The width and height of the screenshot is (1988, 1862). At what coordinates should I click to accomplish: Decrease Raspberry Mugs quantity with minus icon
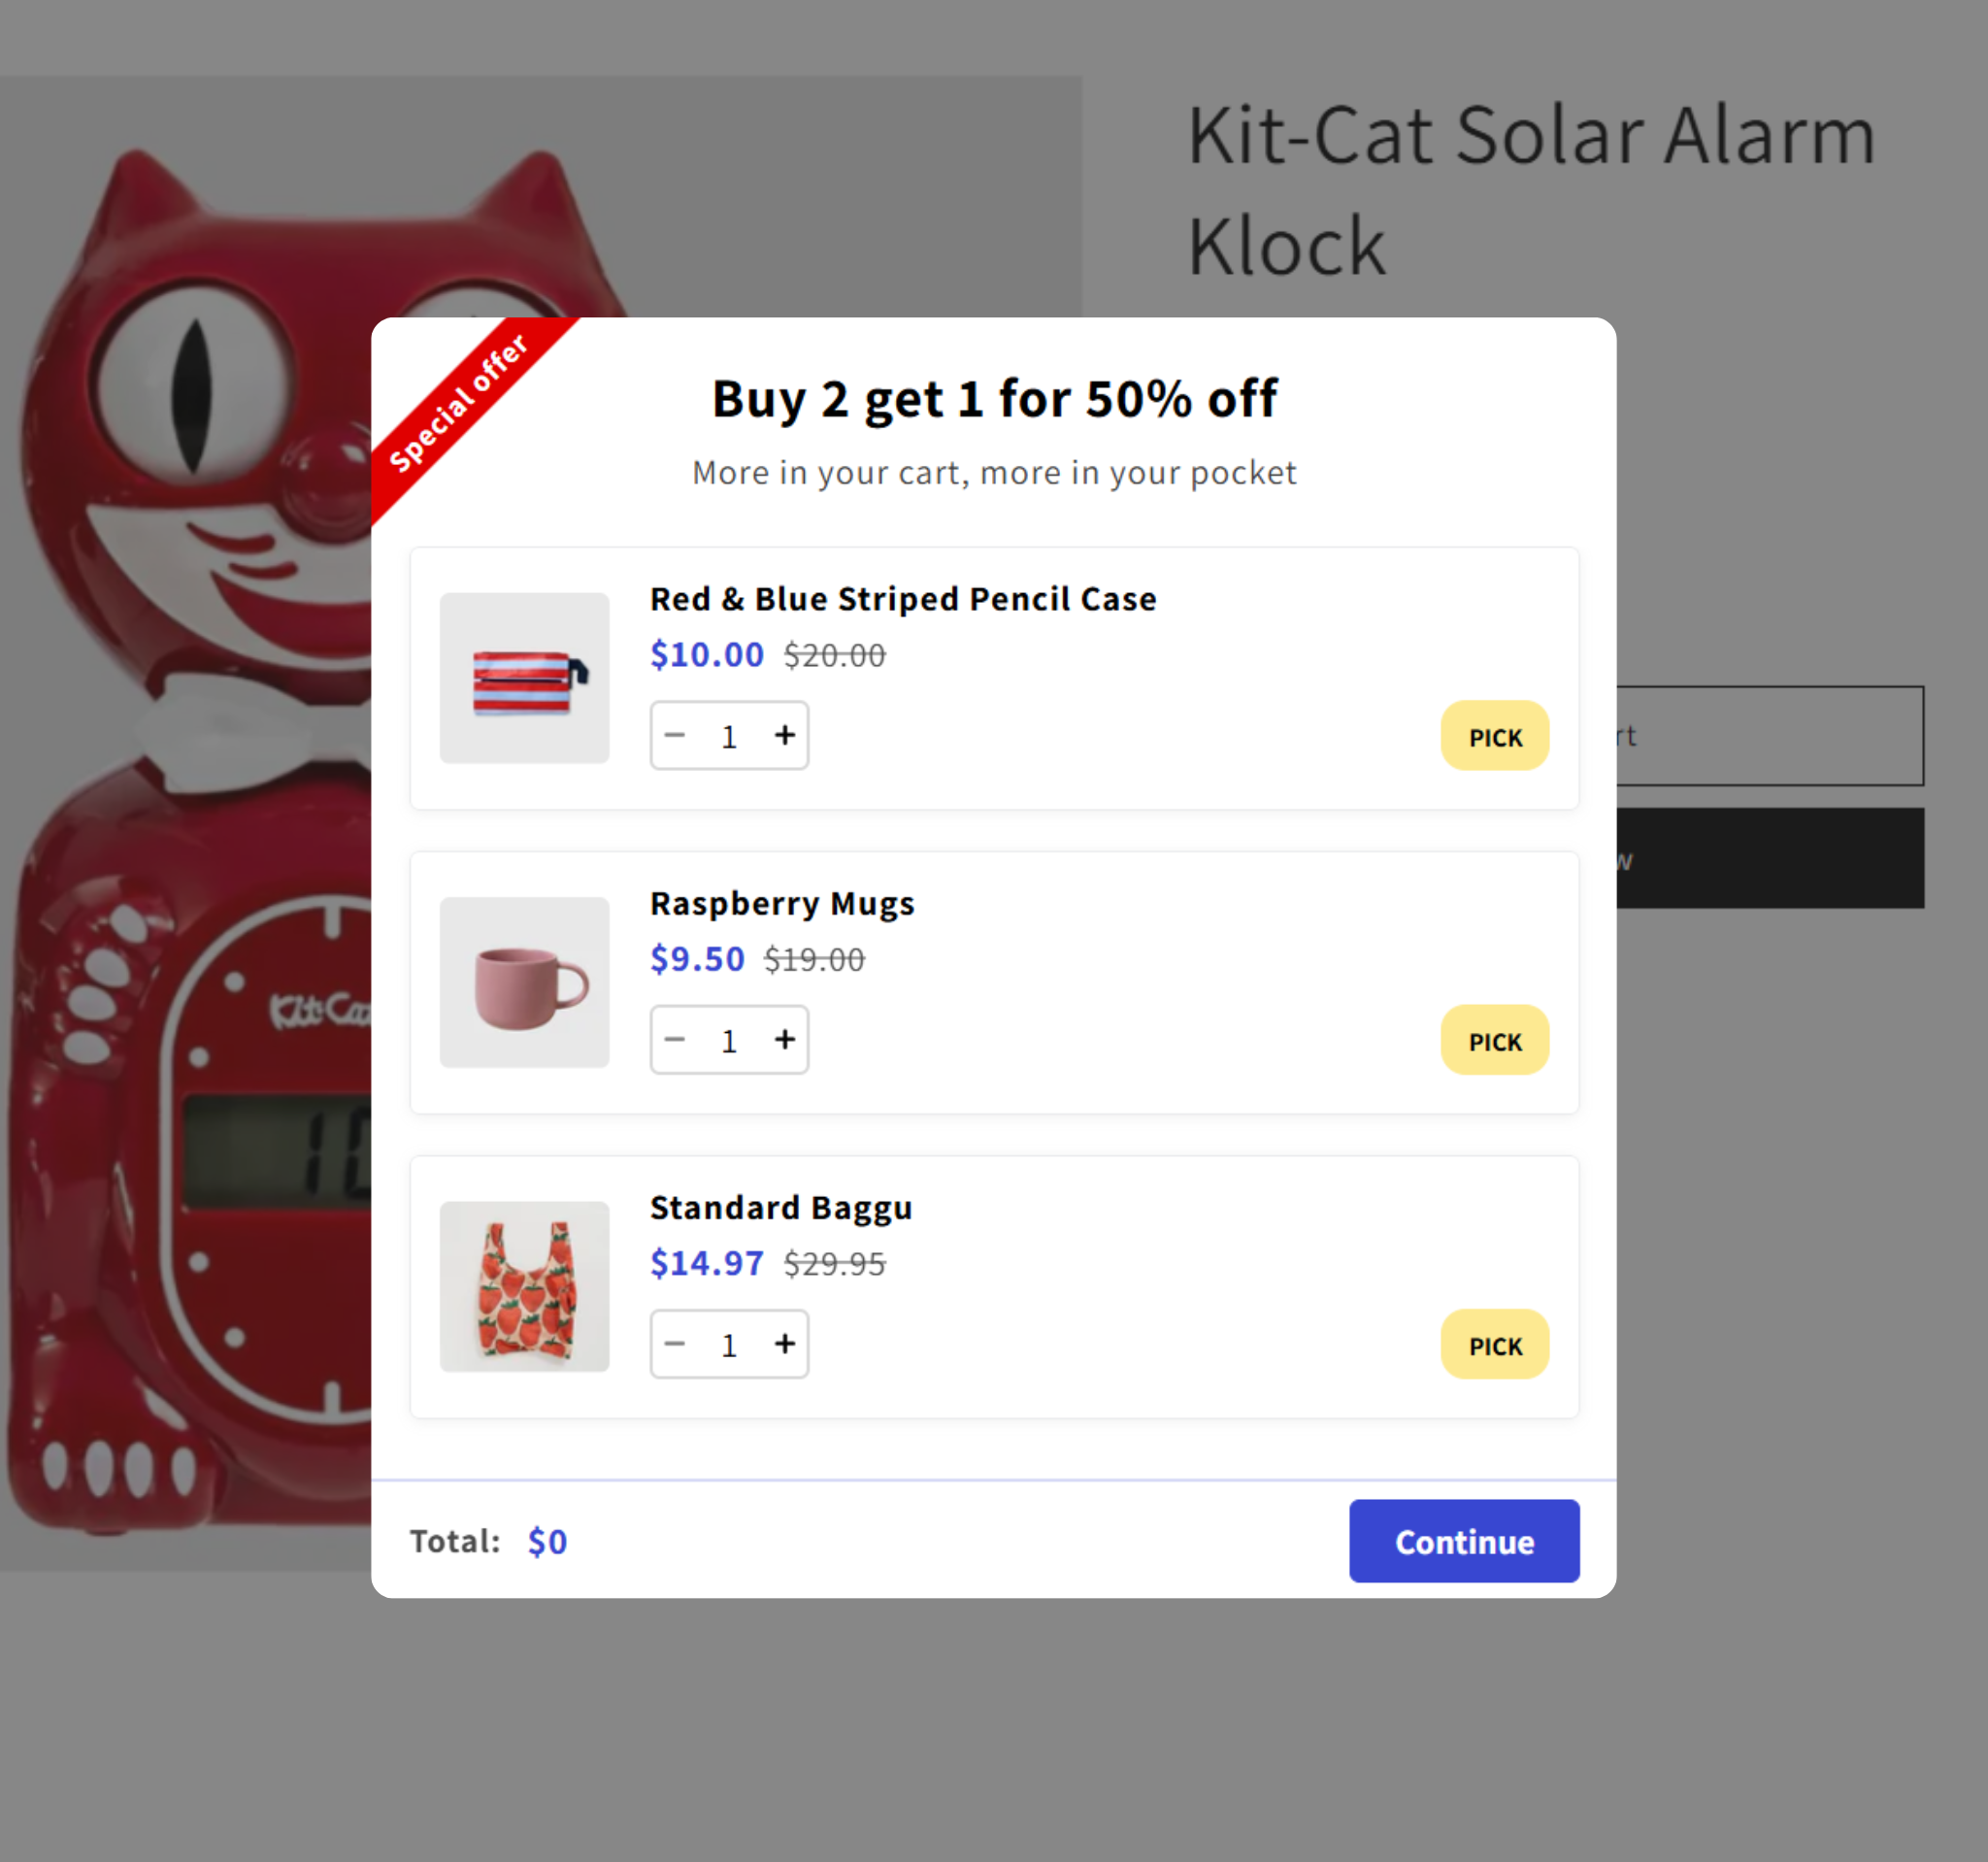pyautogui.click(x=675, y=1040)
